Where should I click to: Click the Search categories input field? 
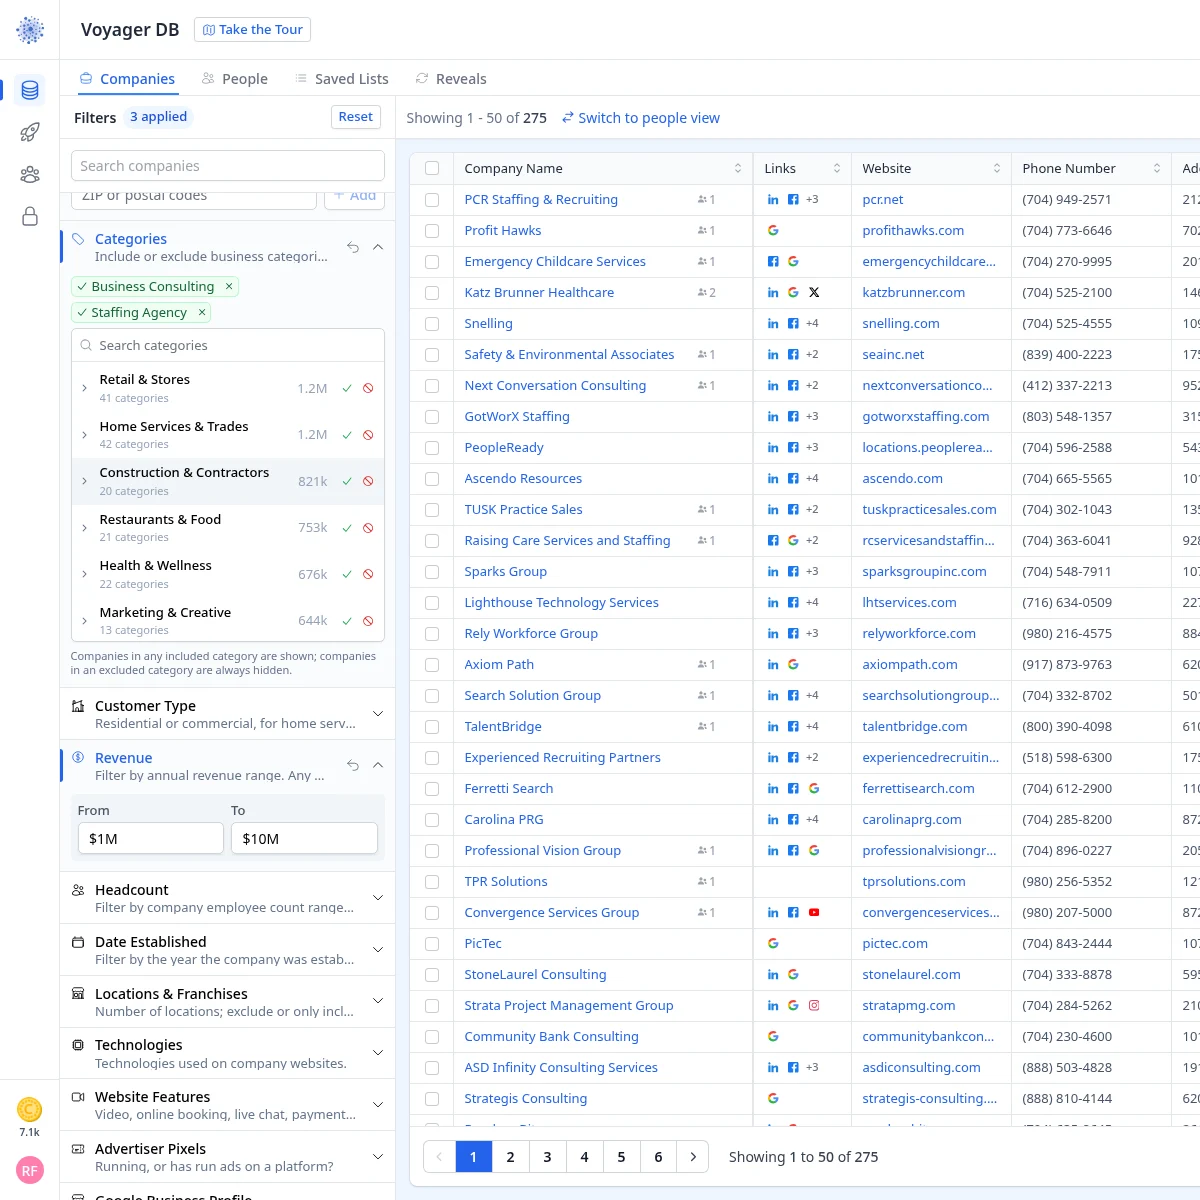click(228, 345)
